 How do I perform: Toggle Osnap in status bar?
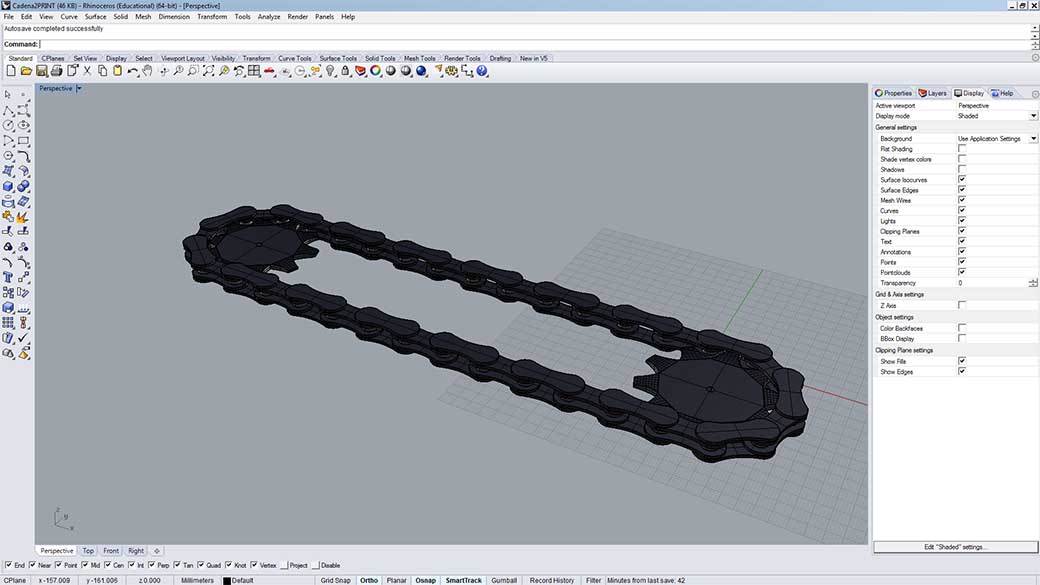tap(425, 580)
